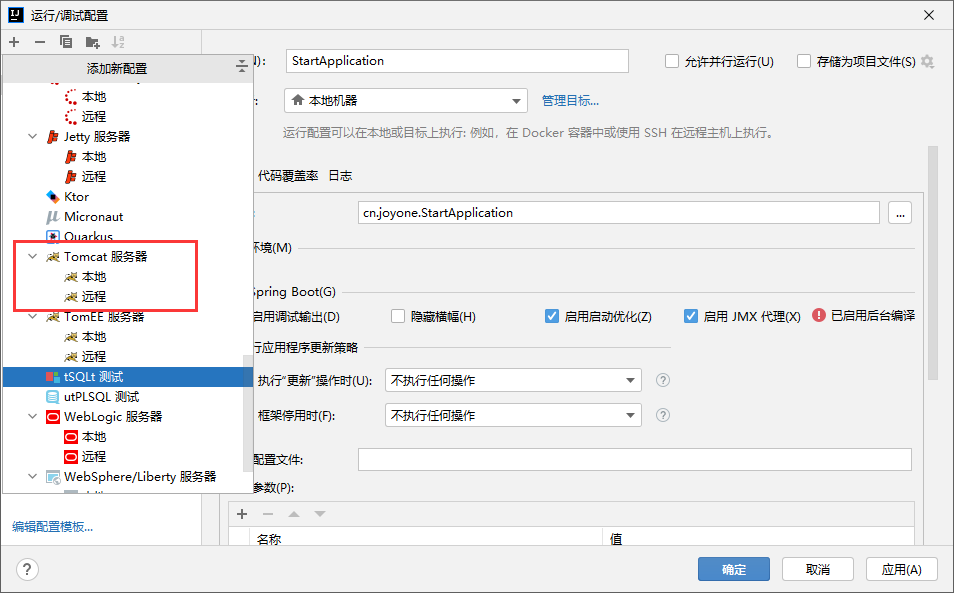Select 远程 under Tomcat 服务器
Screen dimensions: 954x593
[94, 297]
